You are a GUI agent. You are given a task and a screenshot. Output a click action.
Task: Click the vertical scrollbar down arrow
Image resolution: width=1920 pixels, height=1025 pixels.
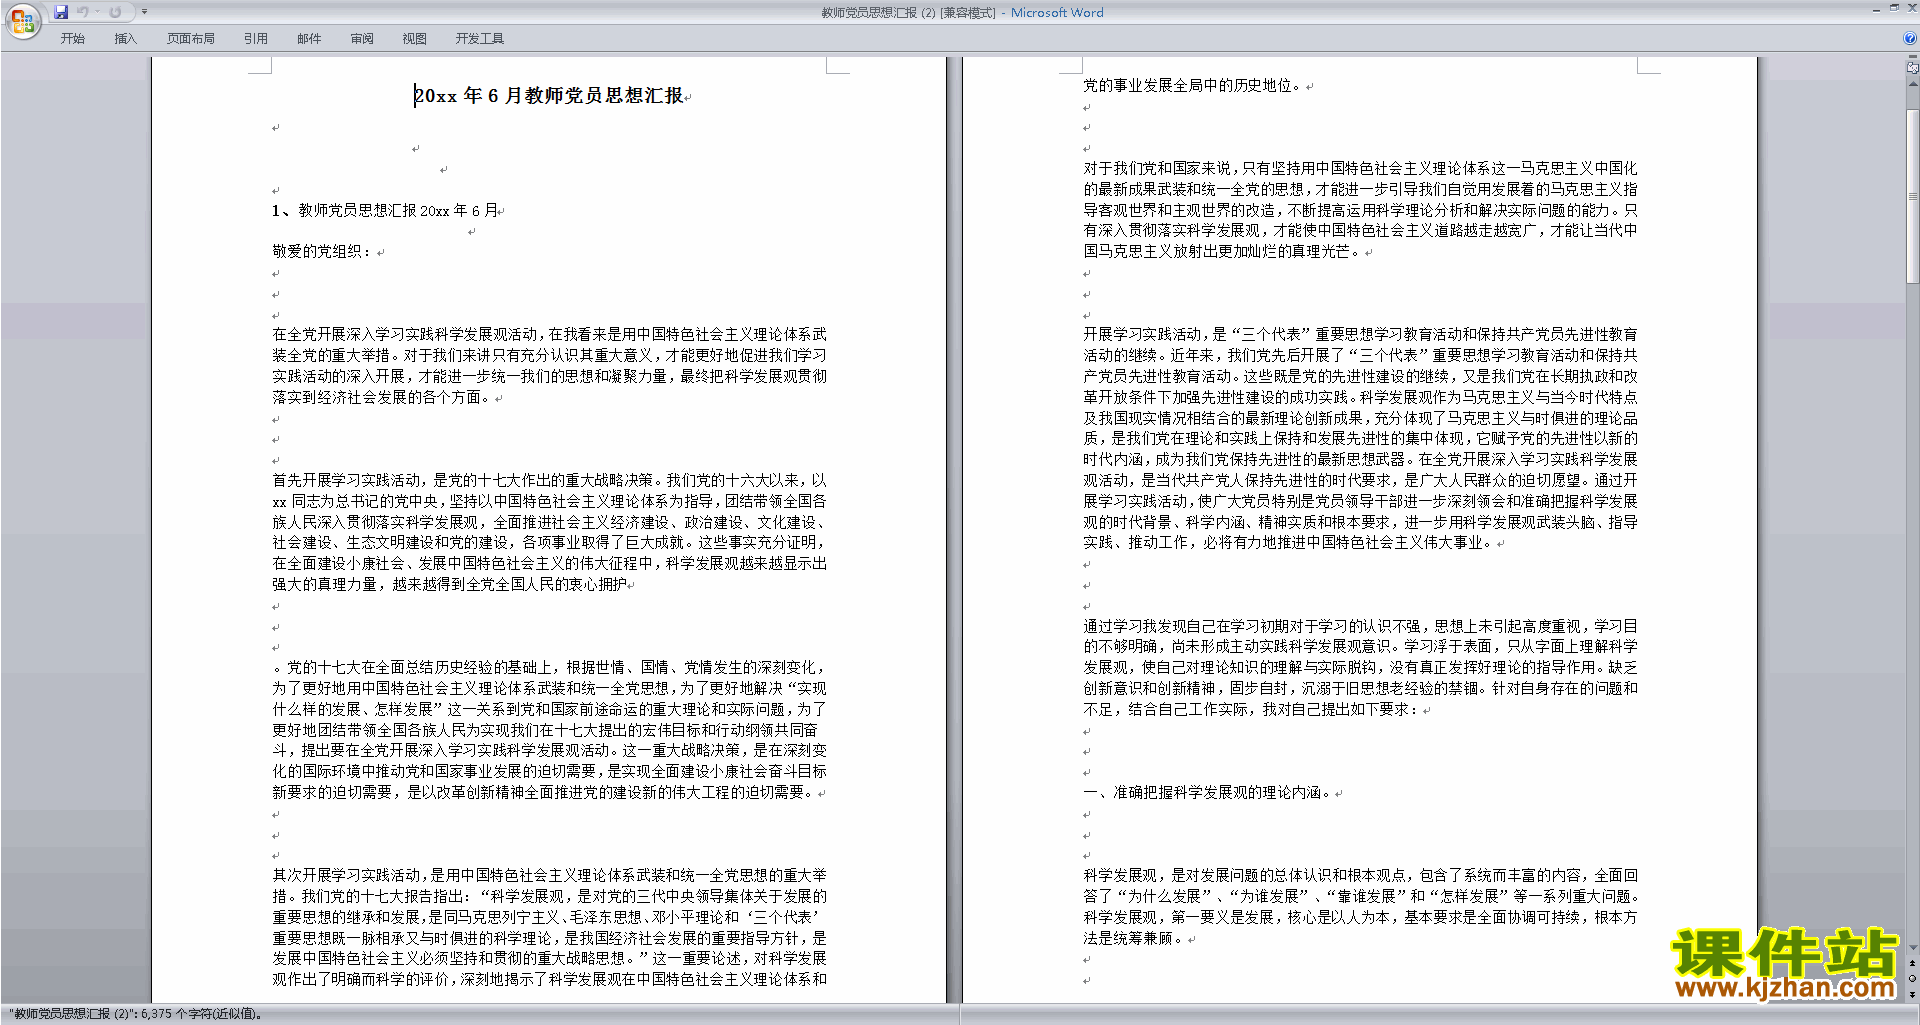(1912, 948)
